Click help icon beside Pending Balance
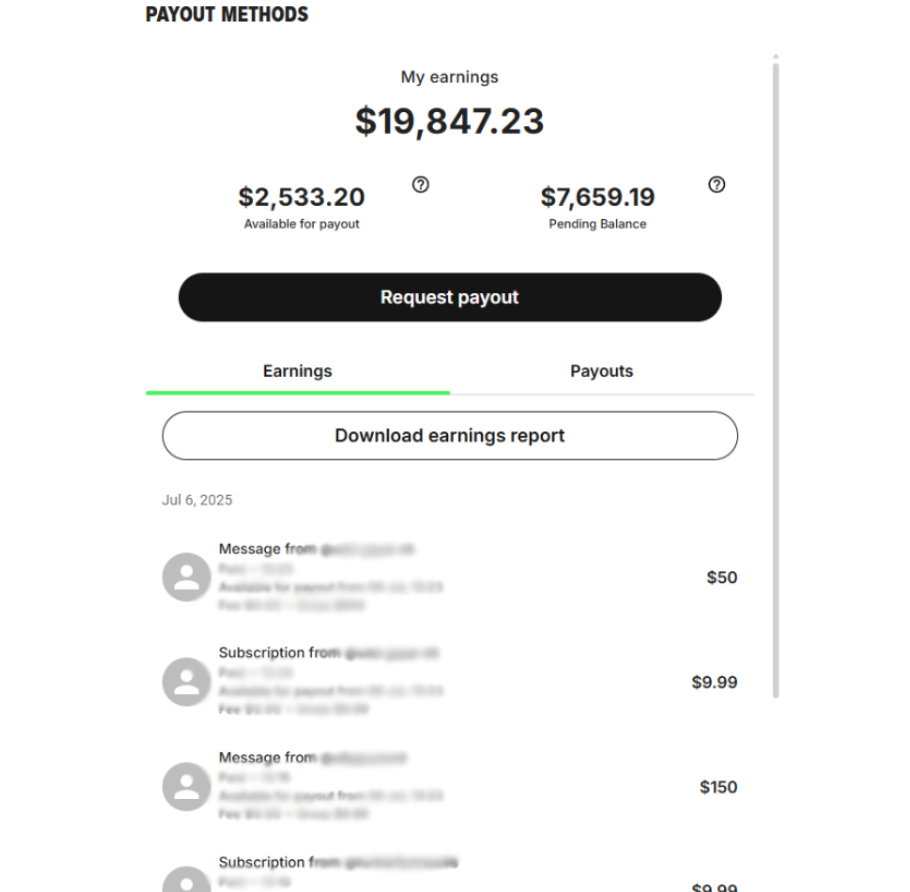 (x=716, y=185)
